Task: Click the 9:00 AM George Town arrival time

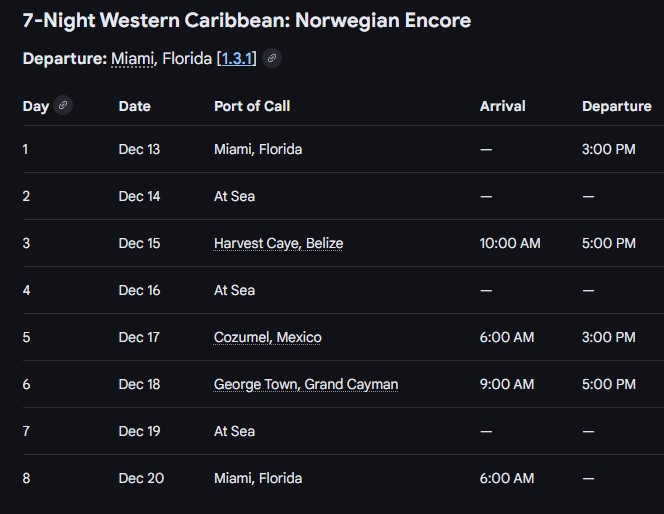Action: (x=506, y=384)
